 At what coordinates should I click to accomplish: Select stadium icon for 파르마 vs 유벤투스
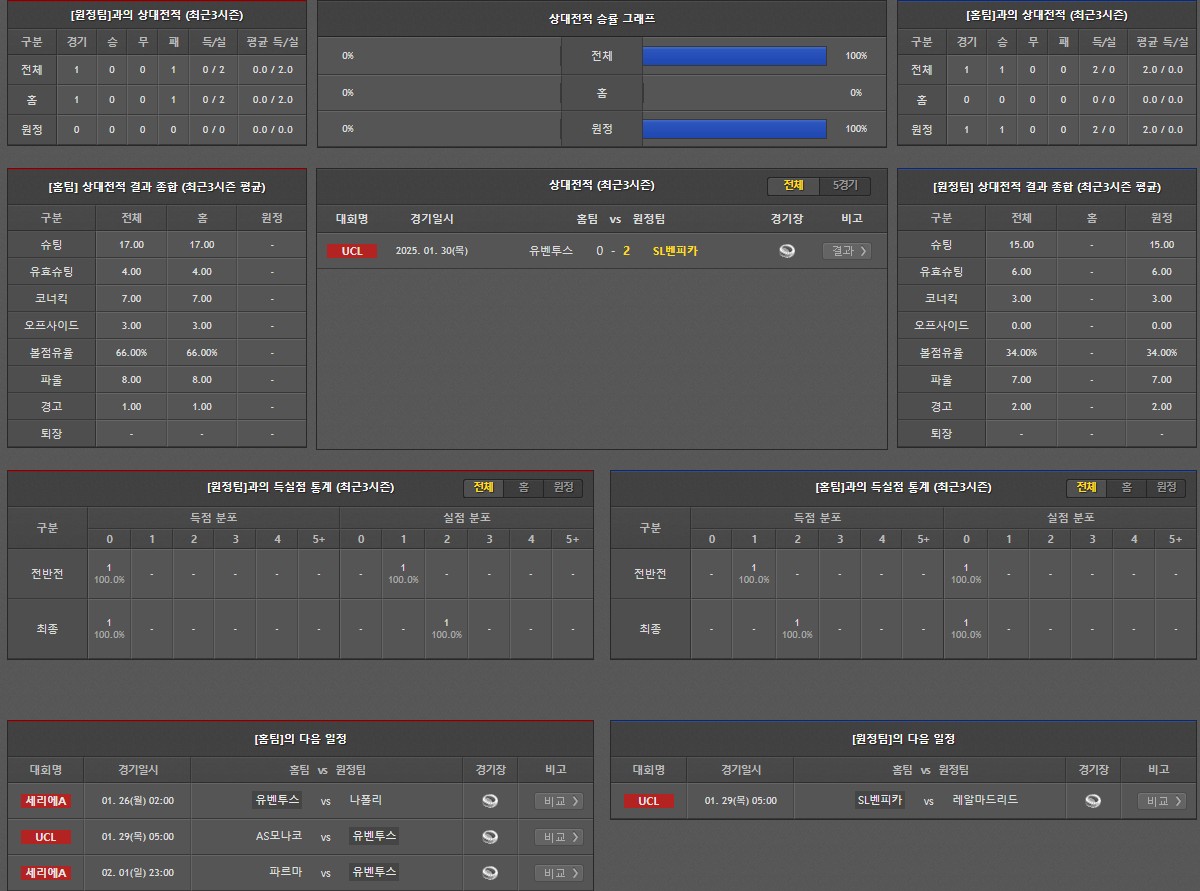pos(490,873)
